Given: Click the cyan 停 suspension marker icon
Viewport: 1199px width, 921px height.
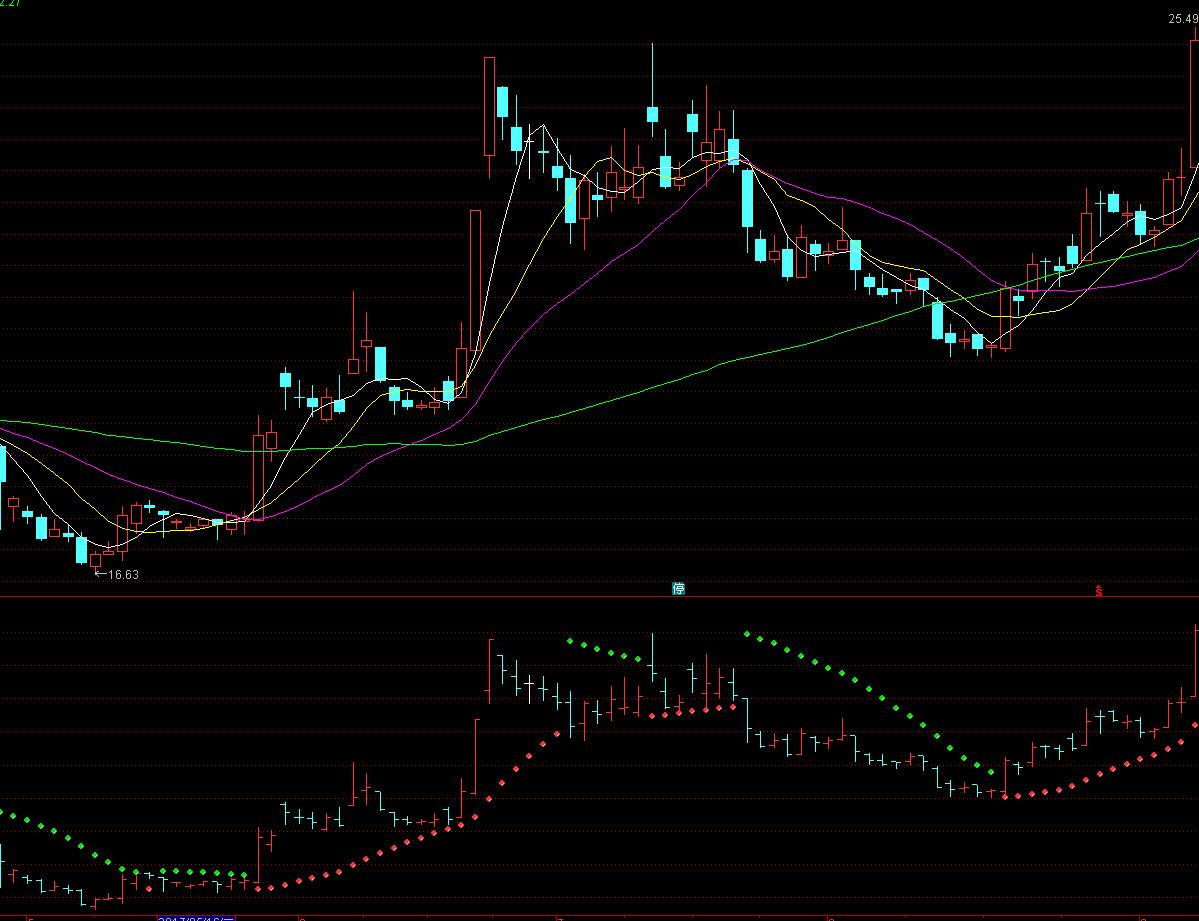Looking at the screenshot, I should [679, 589].
